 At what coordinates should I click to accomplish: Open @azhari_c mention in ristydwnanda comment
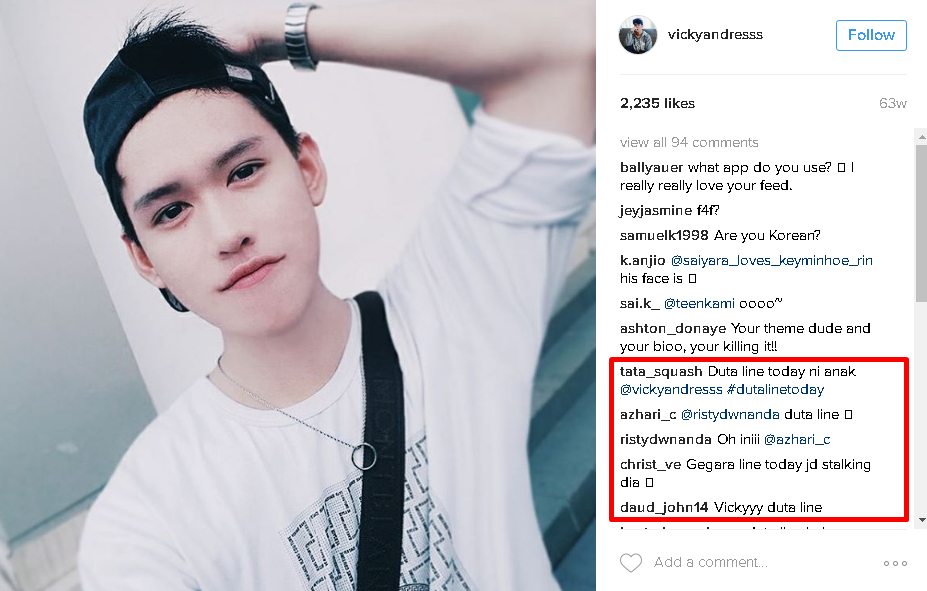point(797,440)
